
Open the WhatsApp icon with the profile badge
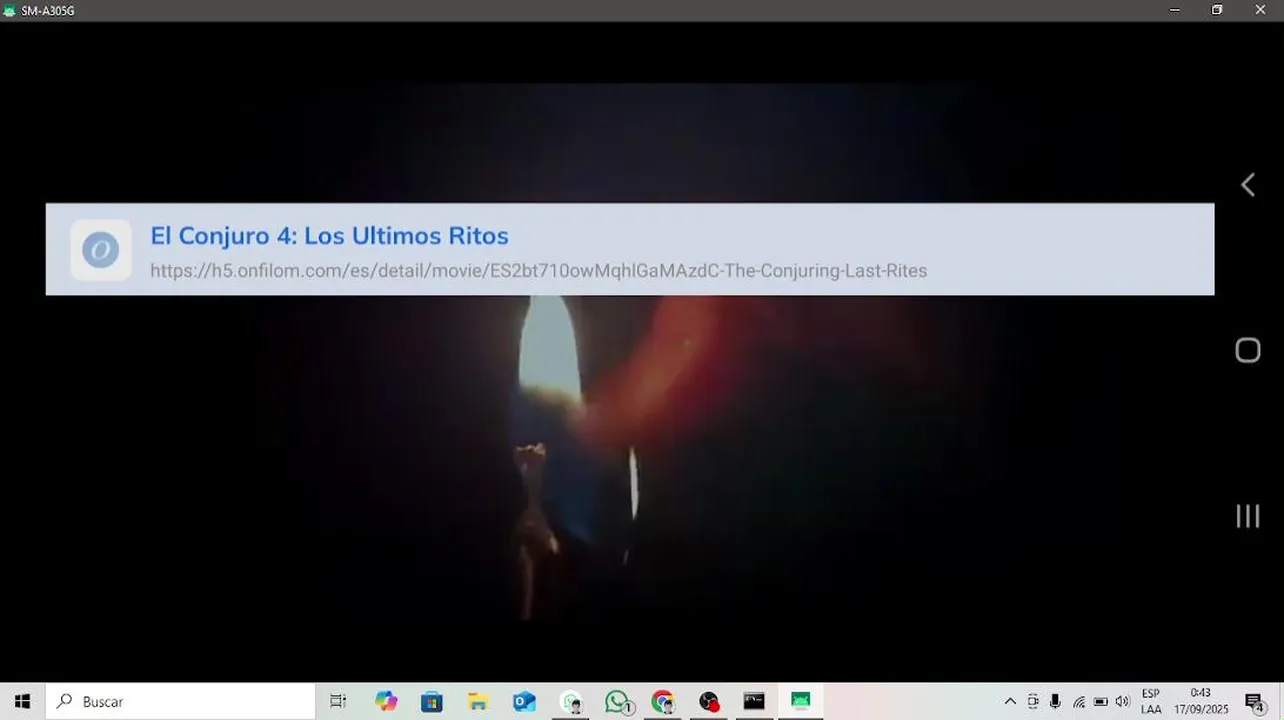pos(571,702)
